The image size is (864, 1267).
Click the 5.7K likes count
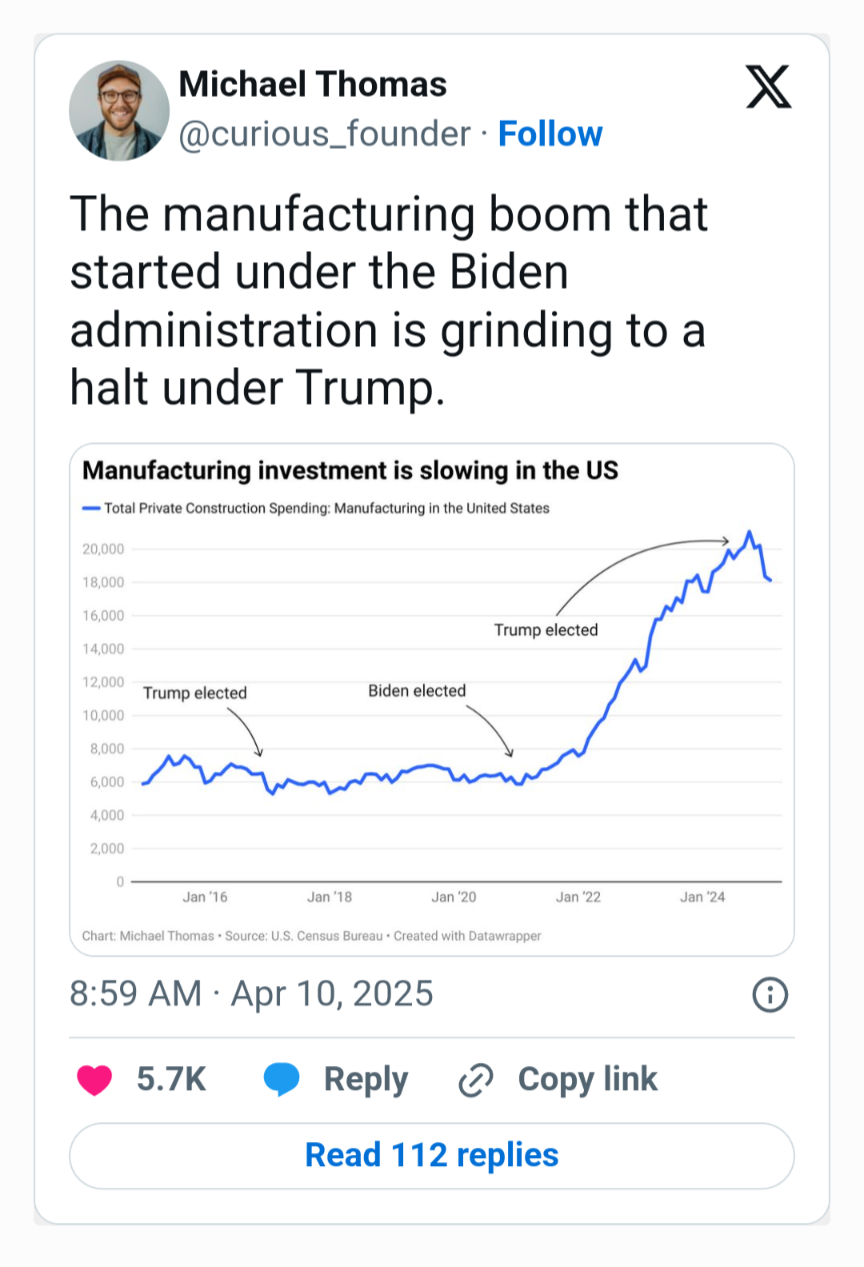171,1080
